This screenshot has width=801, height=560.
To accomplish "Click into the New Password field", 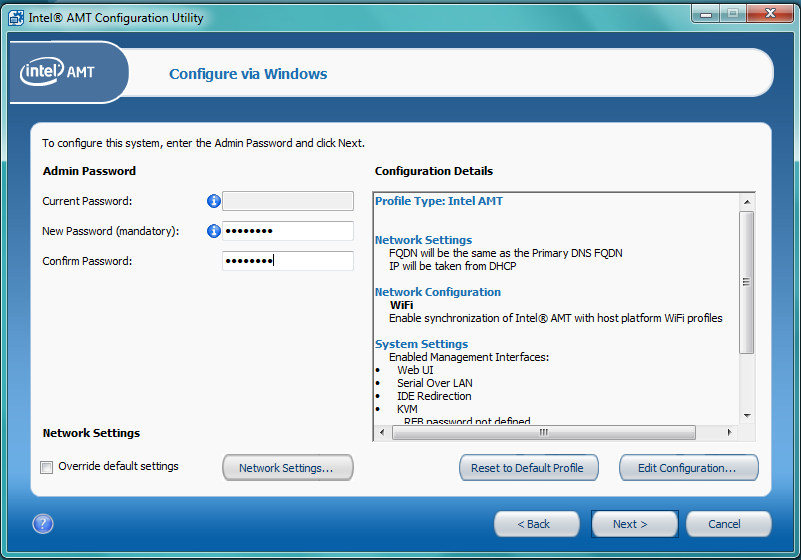I will (x=288, y=231).
